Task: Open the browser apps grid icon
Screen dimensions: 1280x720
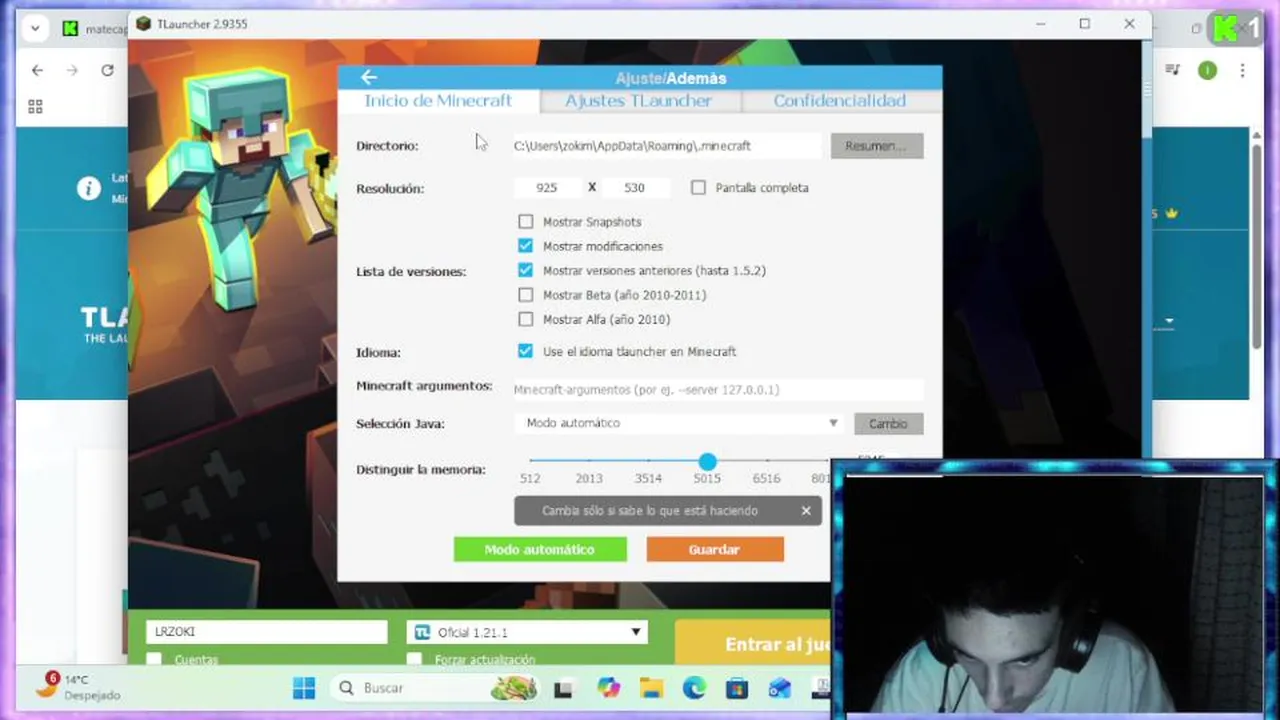Action: coord(35,107)
